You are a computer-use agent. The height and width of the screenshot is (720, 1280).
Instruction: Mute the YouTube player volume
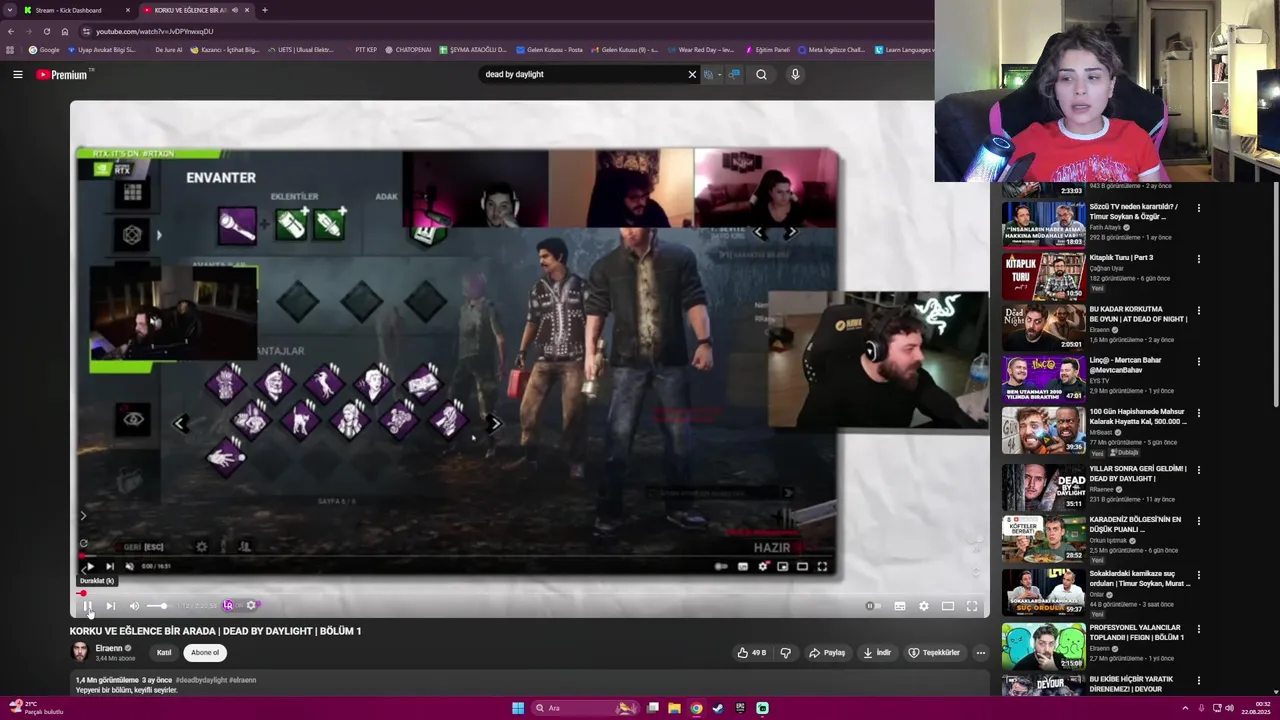pos(134,606)
